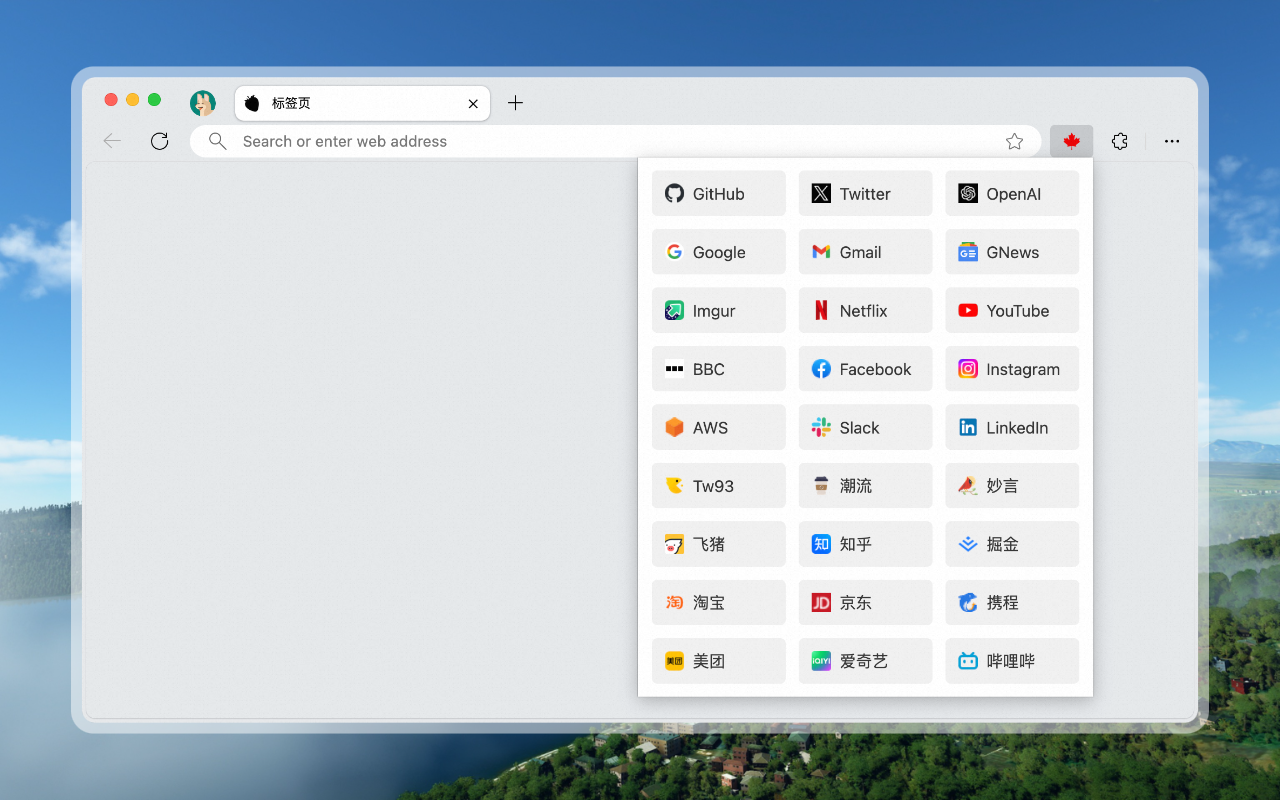Close the 标签页 tab
Viewport: 1280px width, 800px height.
tap(473, 104)
